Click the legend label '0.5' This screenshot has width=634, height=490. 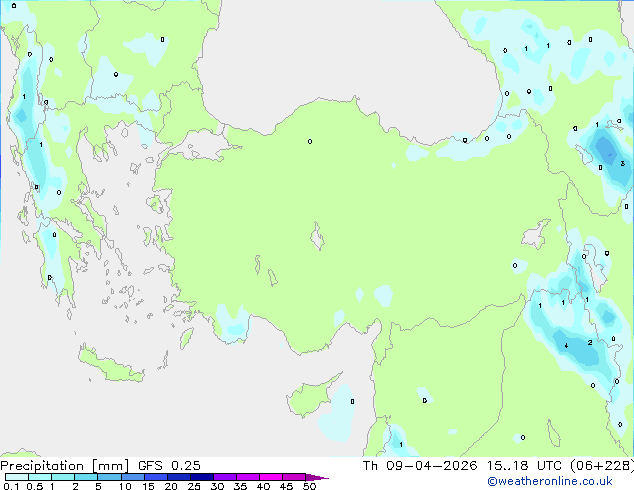tap(34, 486)
